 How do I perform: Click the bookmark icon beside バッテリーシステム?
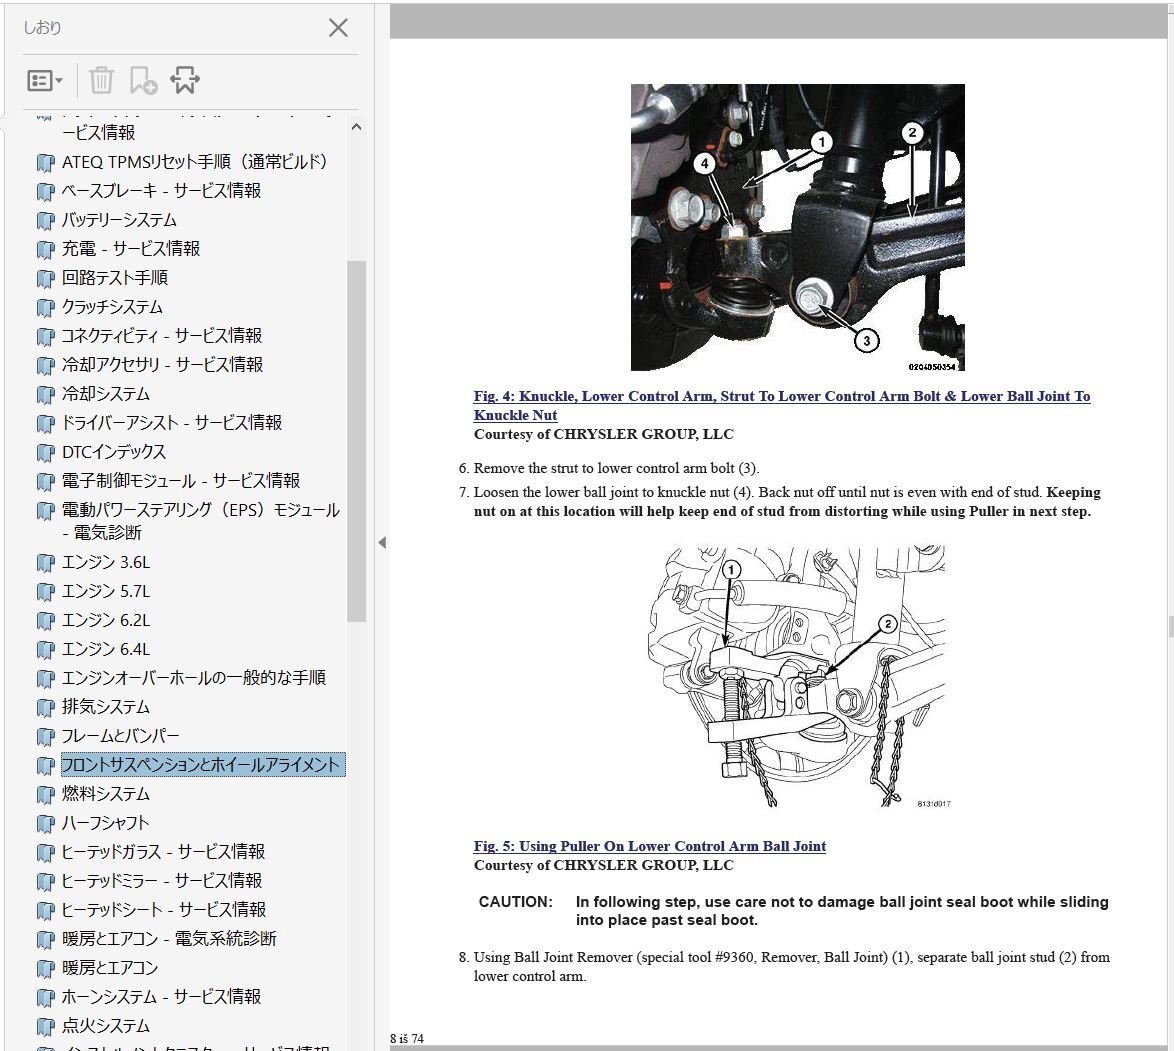45,220
